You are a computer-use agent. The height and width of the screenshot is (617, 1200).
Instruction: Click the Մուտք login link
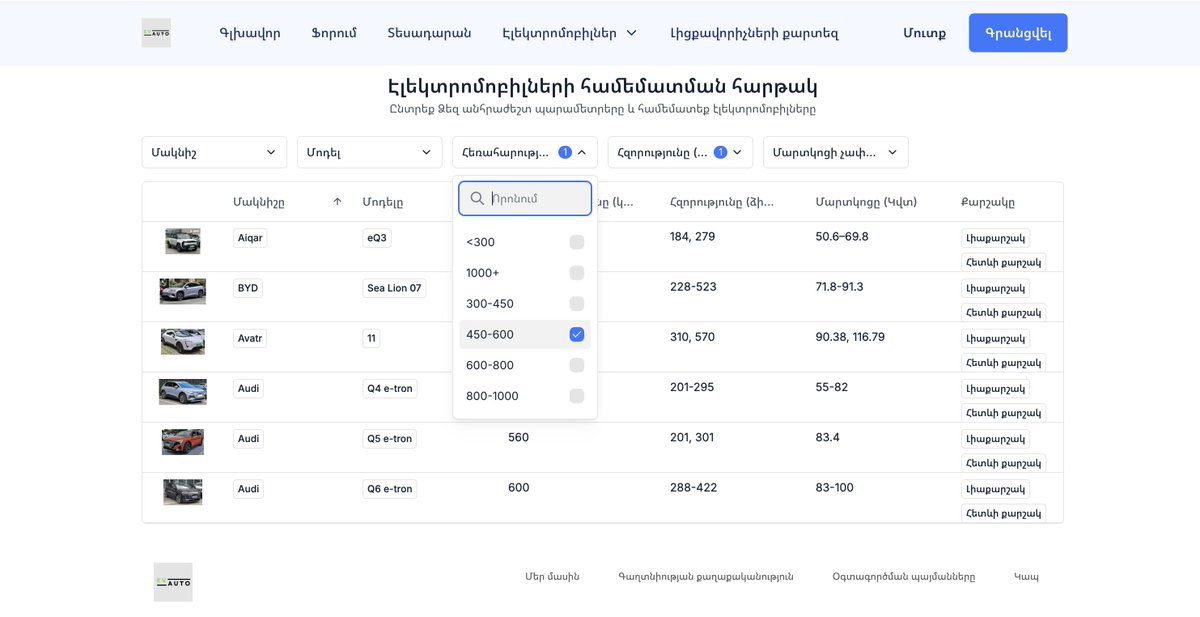coord(924,33)
